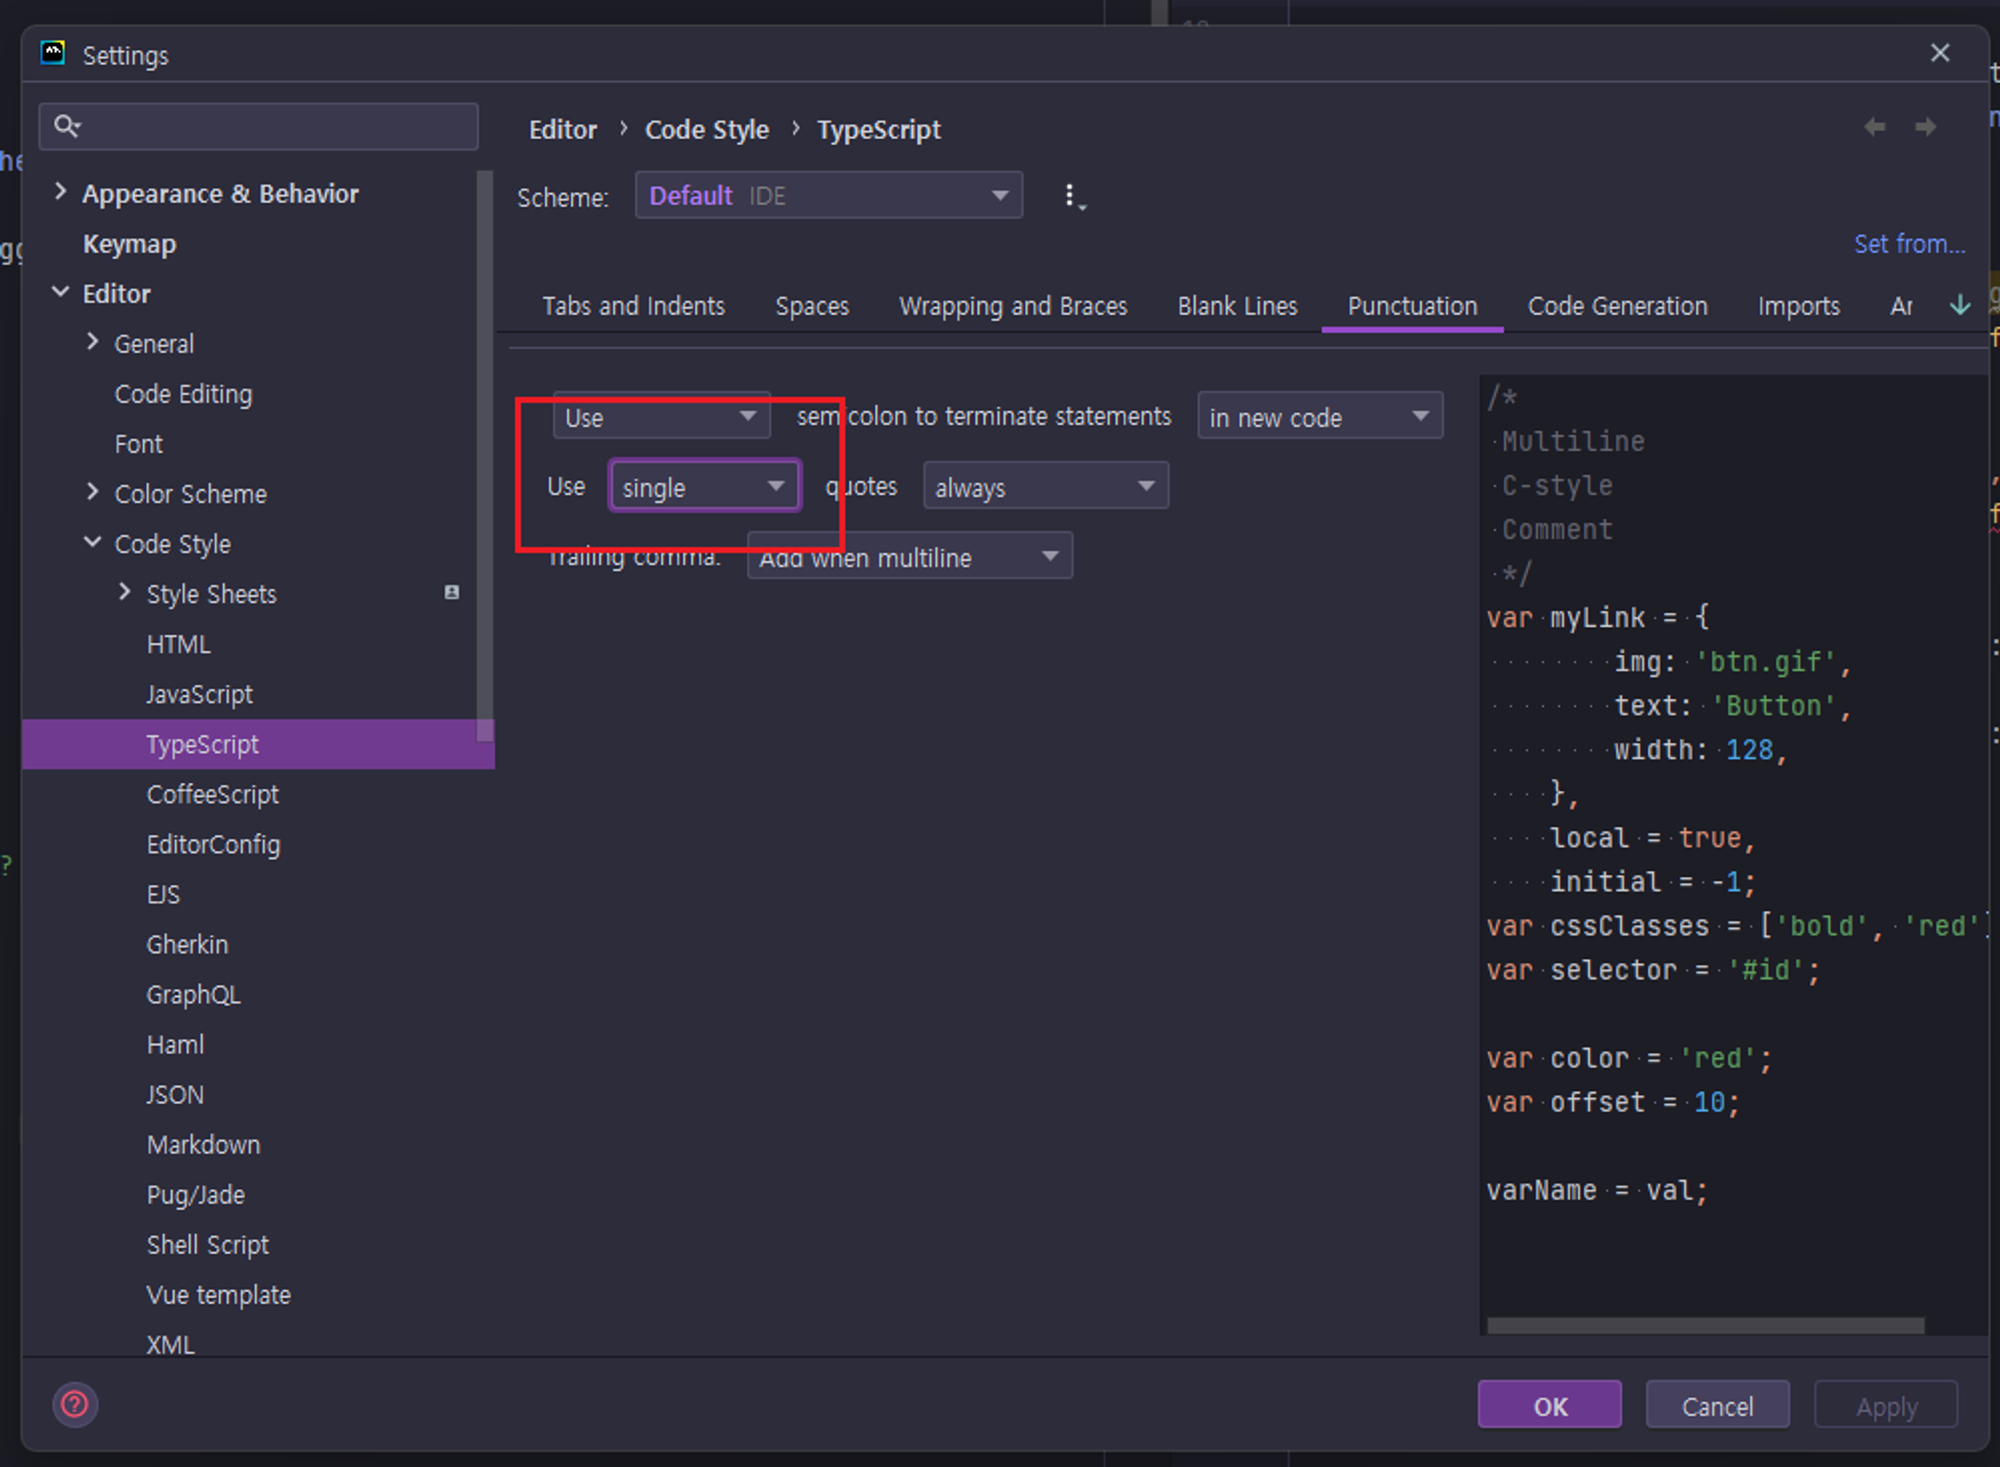Expand Appearance & Behavior section
The image size is (2000, 1467).
point(61,192)
